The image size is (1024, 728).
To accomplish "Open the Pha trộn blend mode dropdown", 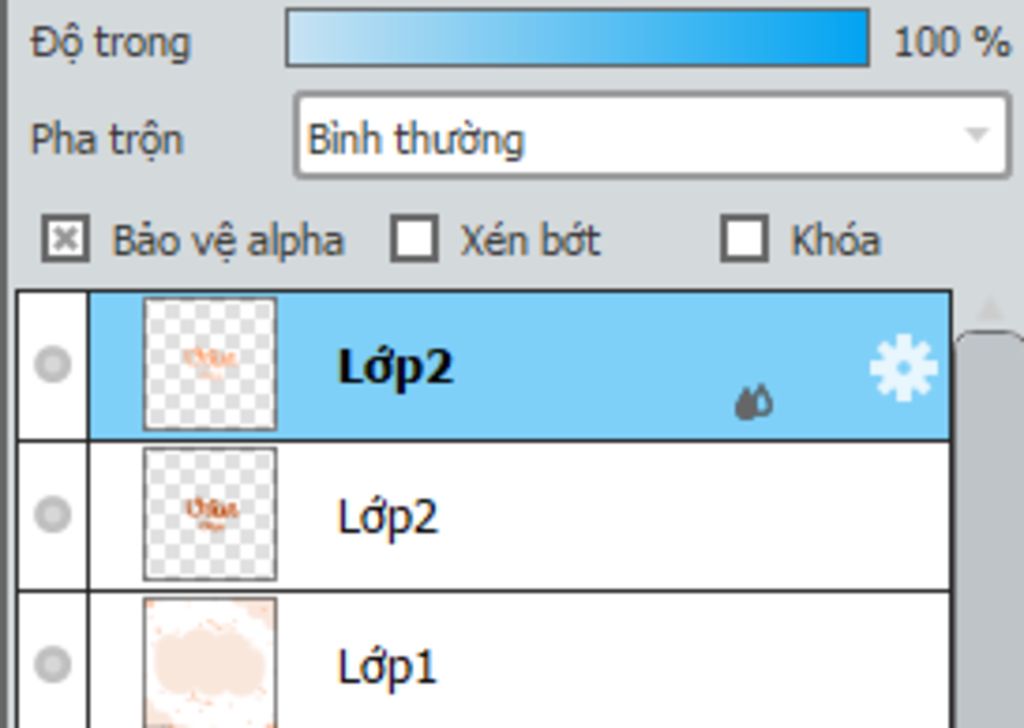I will tap(652, 136).
